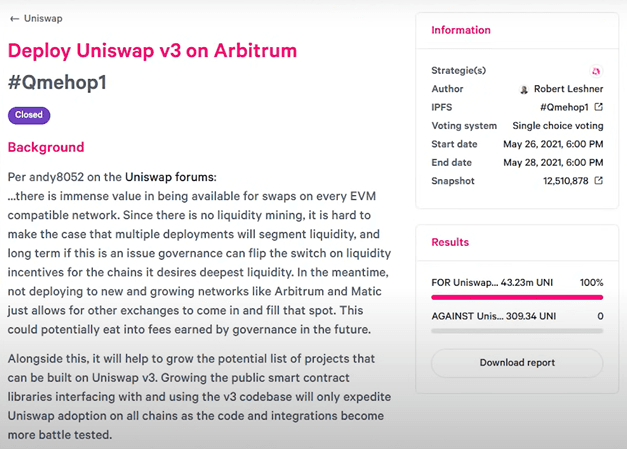Open author Robert Leshner profile
The height and width of the screenshot is (449, 627).
coord(568,89)
